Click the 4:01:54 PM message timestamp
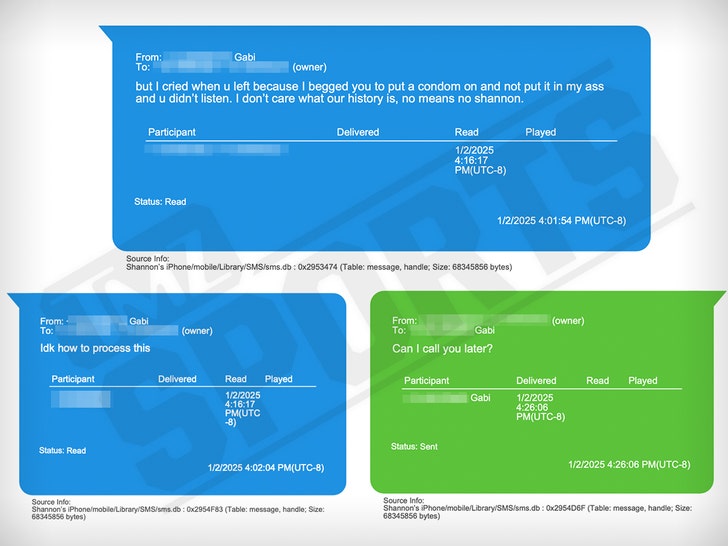 click(561, 220)
